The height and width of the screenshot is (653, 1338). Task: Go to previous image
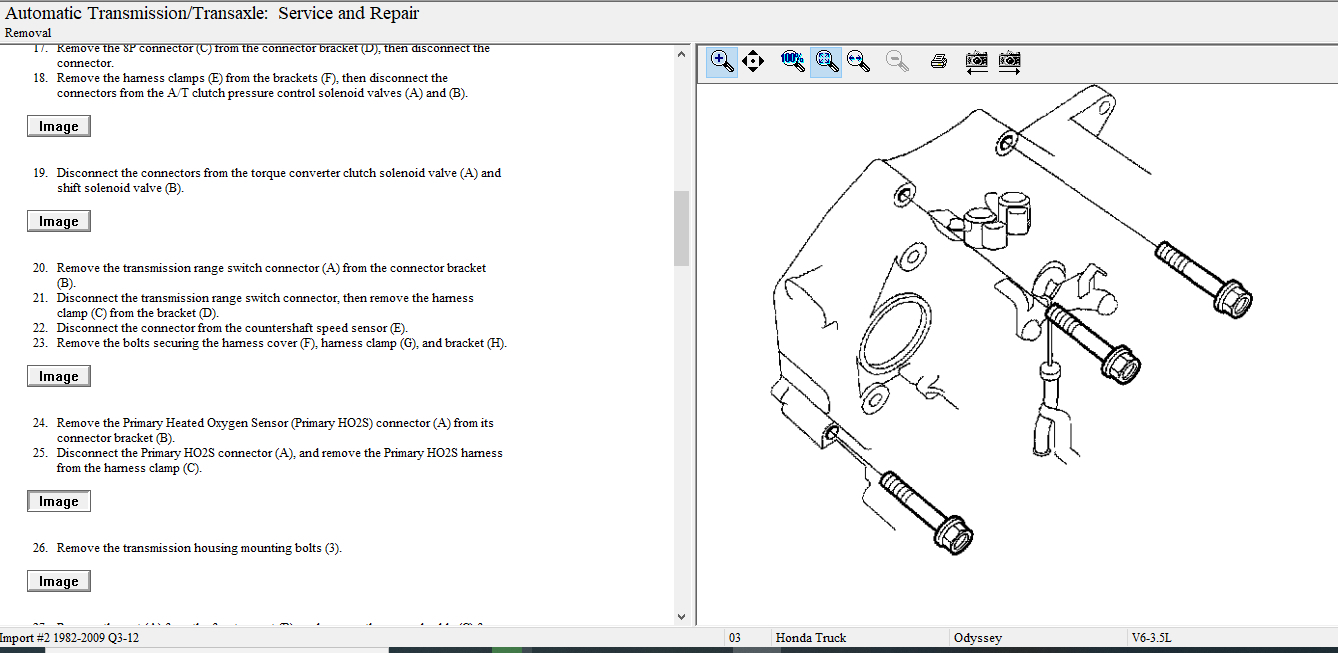pos(977,61)
